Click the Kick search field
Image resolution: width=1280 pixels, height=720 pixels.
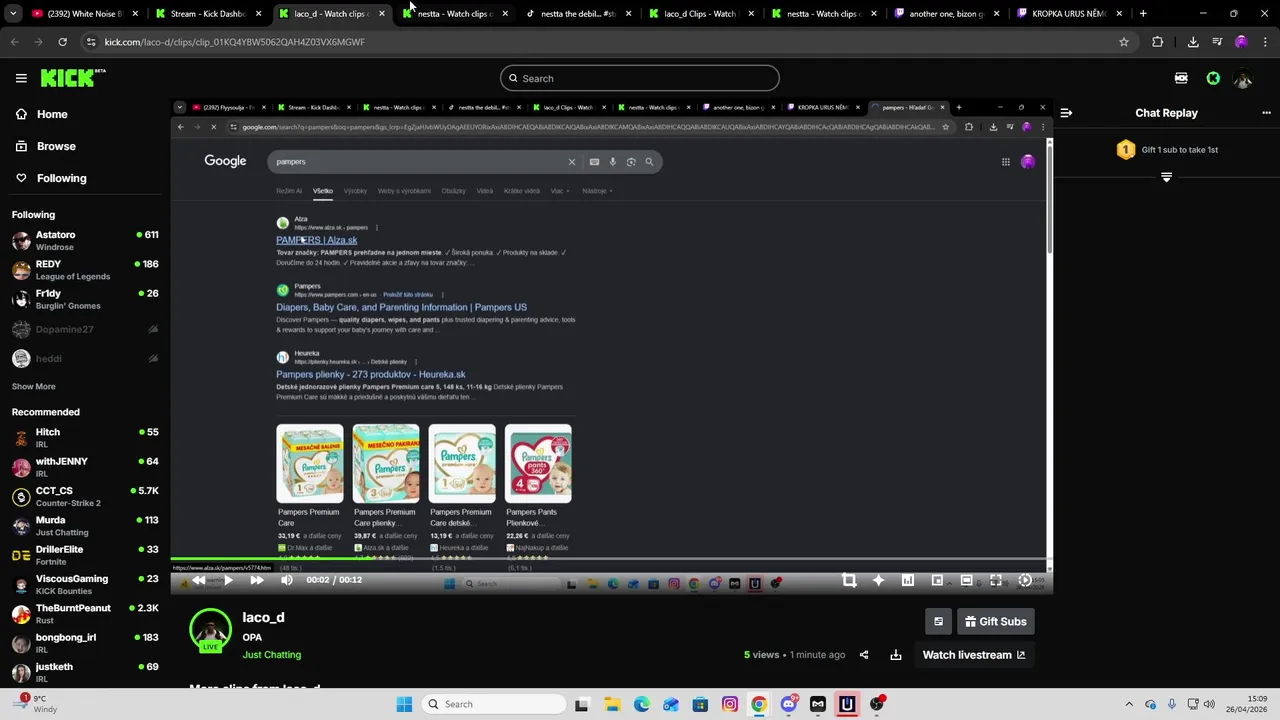(640, 78)
